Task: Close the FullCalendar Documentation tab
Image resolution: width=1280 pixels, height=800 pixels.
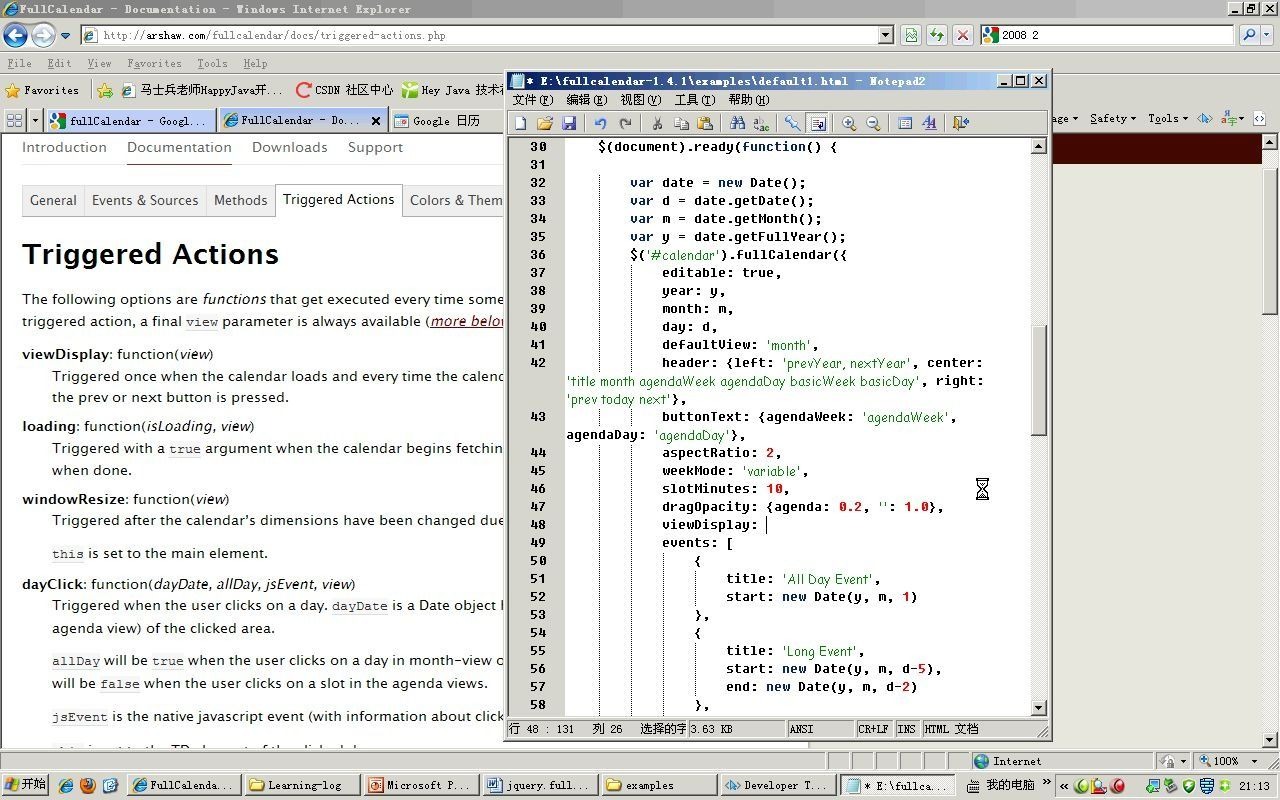Action: point(376,121)
